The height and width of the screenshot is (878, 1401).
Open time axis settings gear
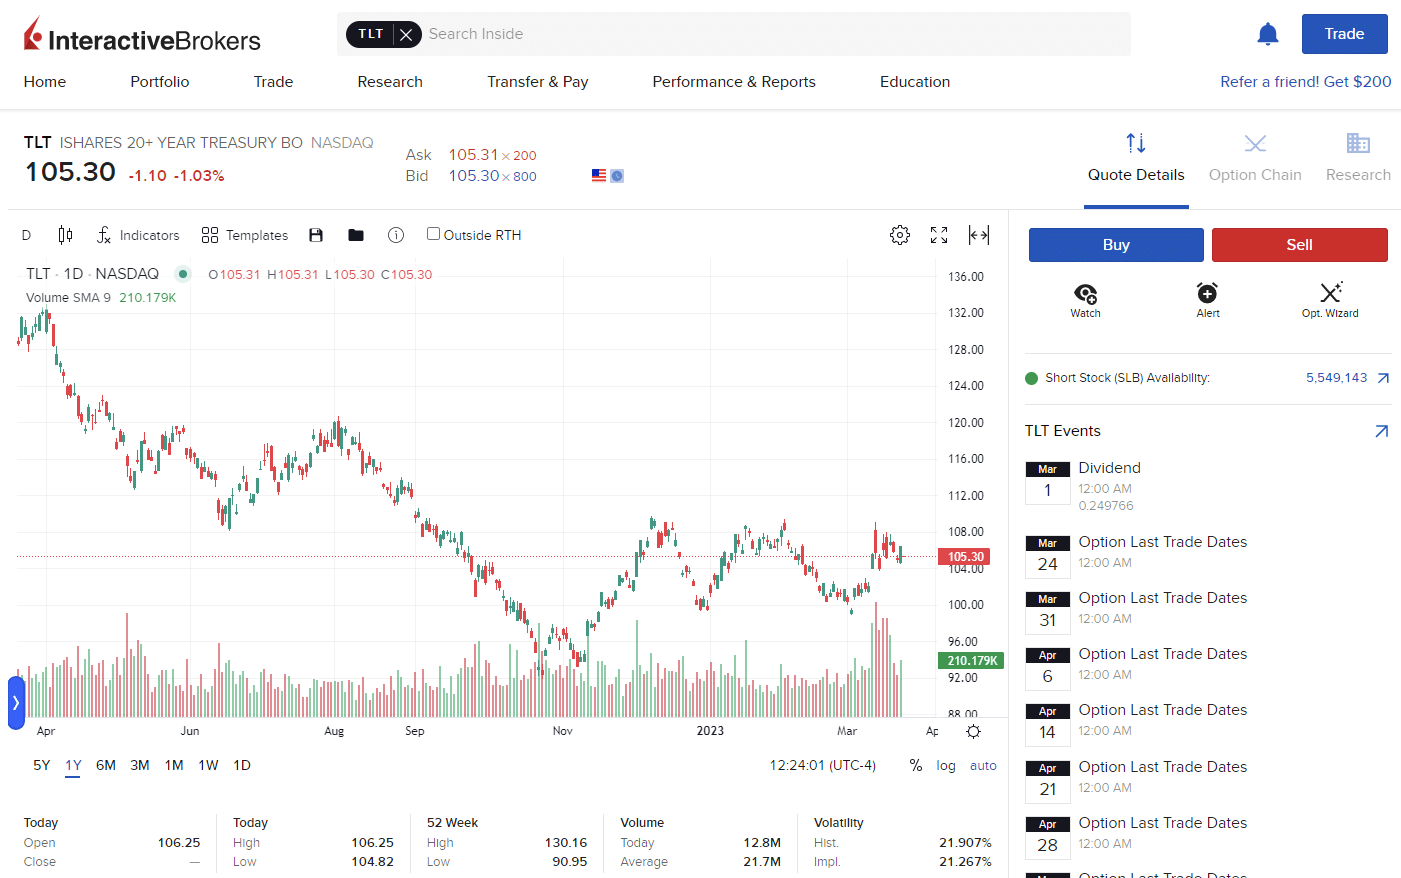pos(973,732)
